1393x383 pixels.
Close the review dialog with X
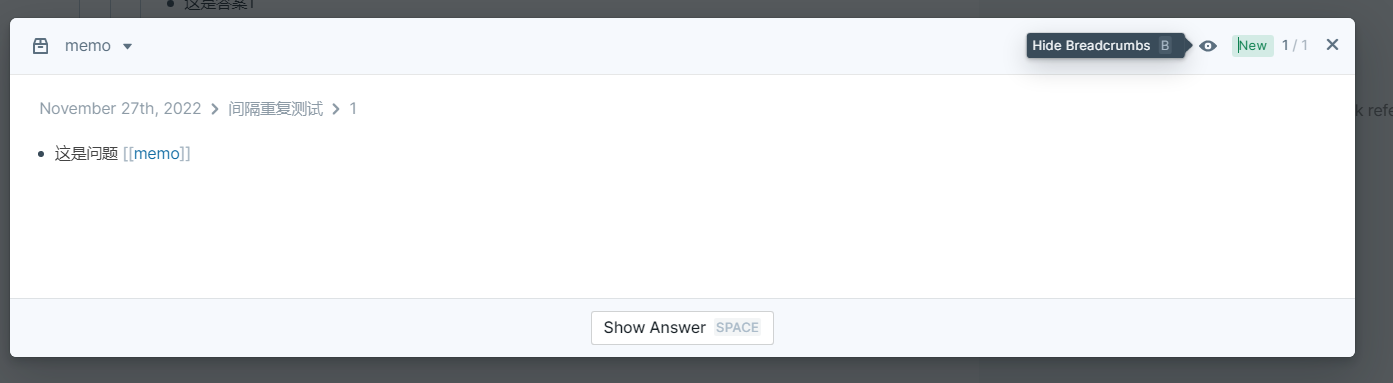(x=1332, y=44)
